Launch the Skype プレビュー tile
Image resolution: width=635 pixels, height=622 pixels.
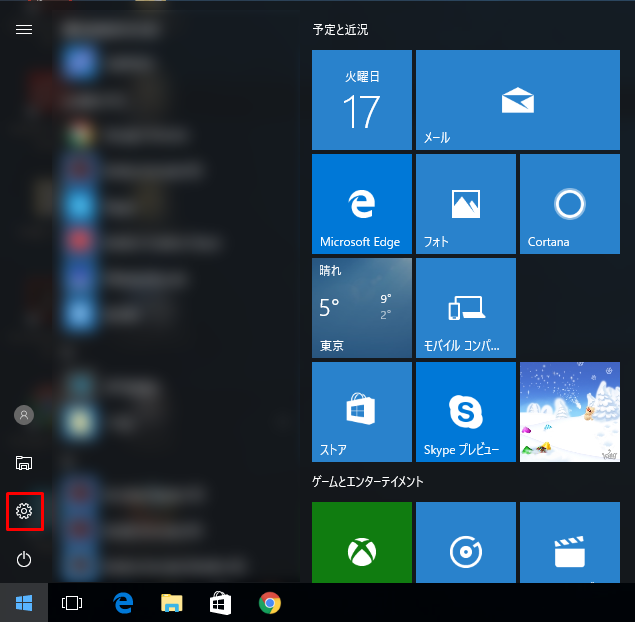point(466,412)
